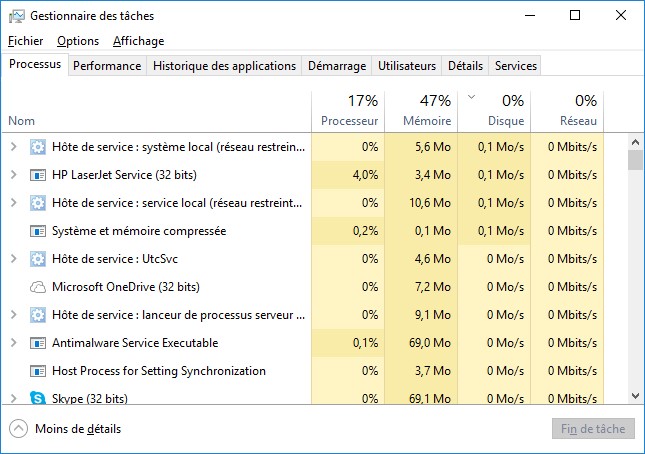The height and width of the screenshot is (454, 645).
Task: Click the Host Process for Setting Synchronization icon
Action: pos(38,371)
